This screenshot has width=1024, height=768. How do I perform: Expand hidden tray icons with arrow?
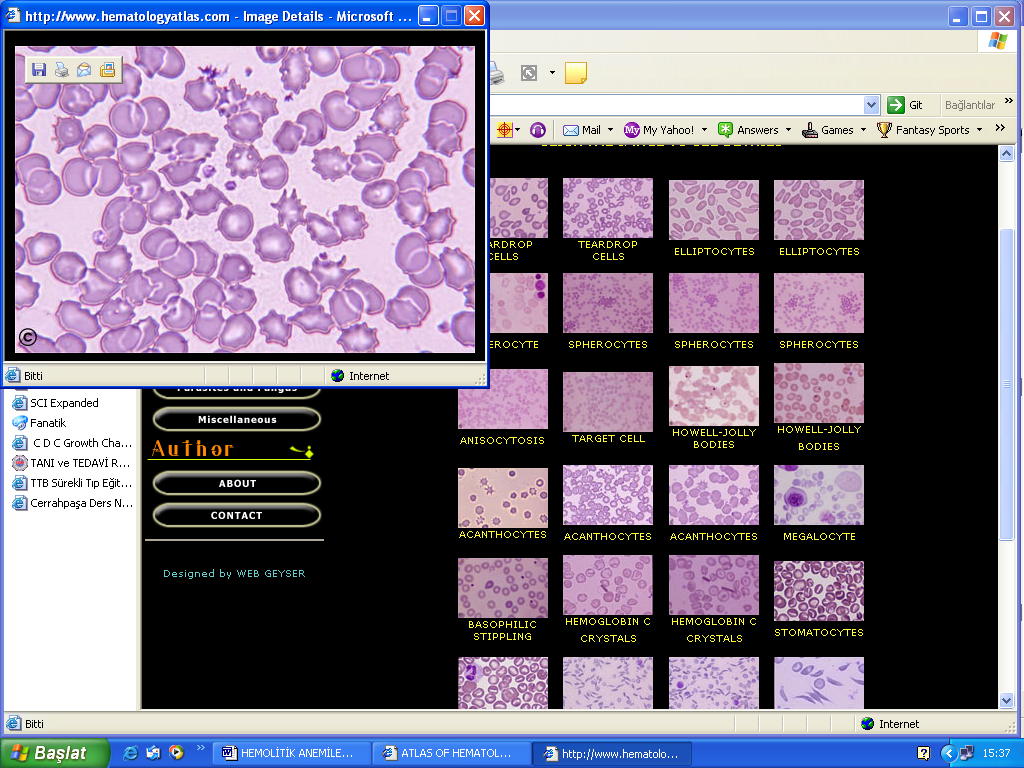point(948,753)
